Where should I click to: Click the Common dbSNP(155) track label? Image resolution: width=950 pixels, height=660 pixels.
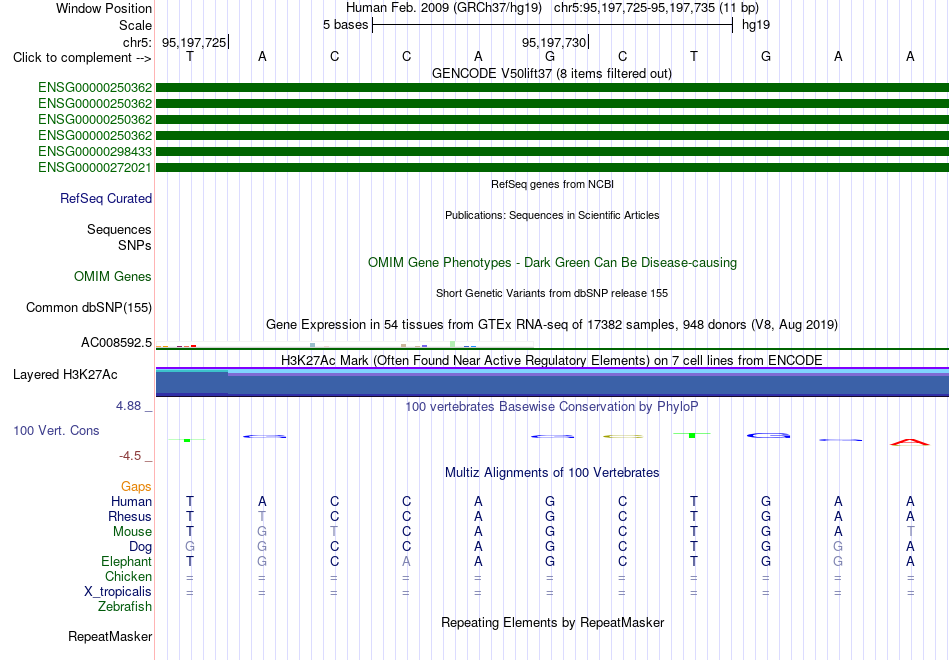pyautogui.click(x=88, y=307)
